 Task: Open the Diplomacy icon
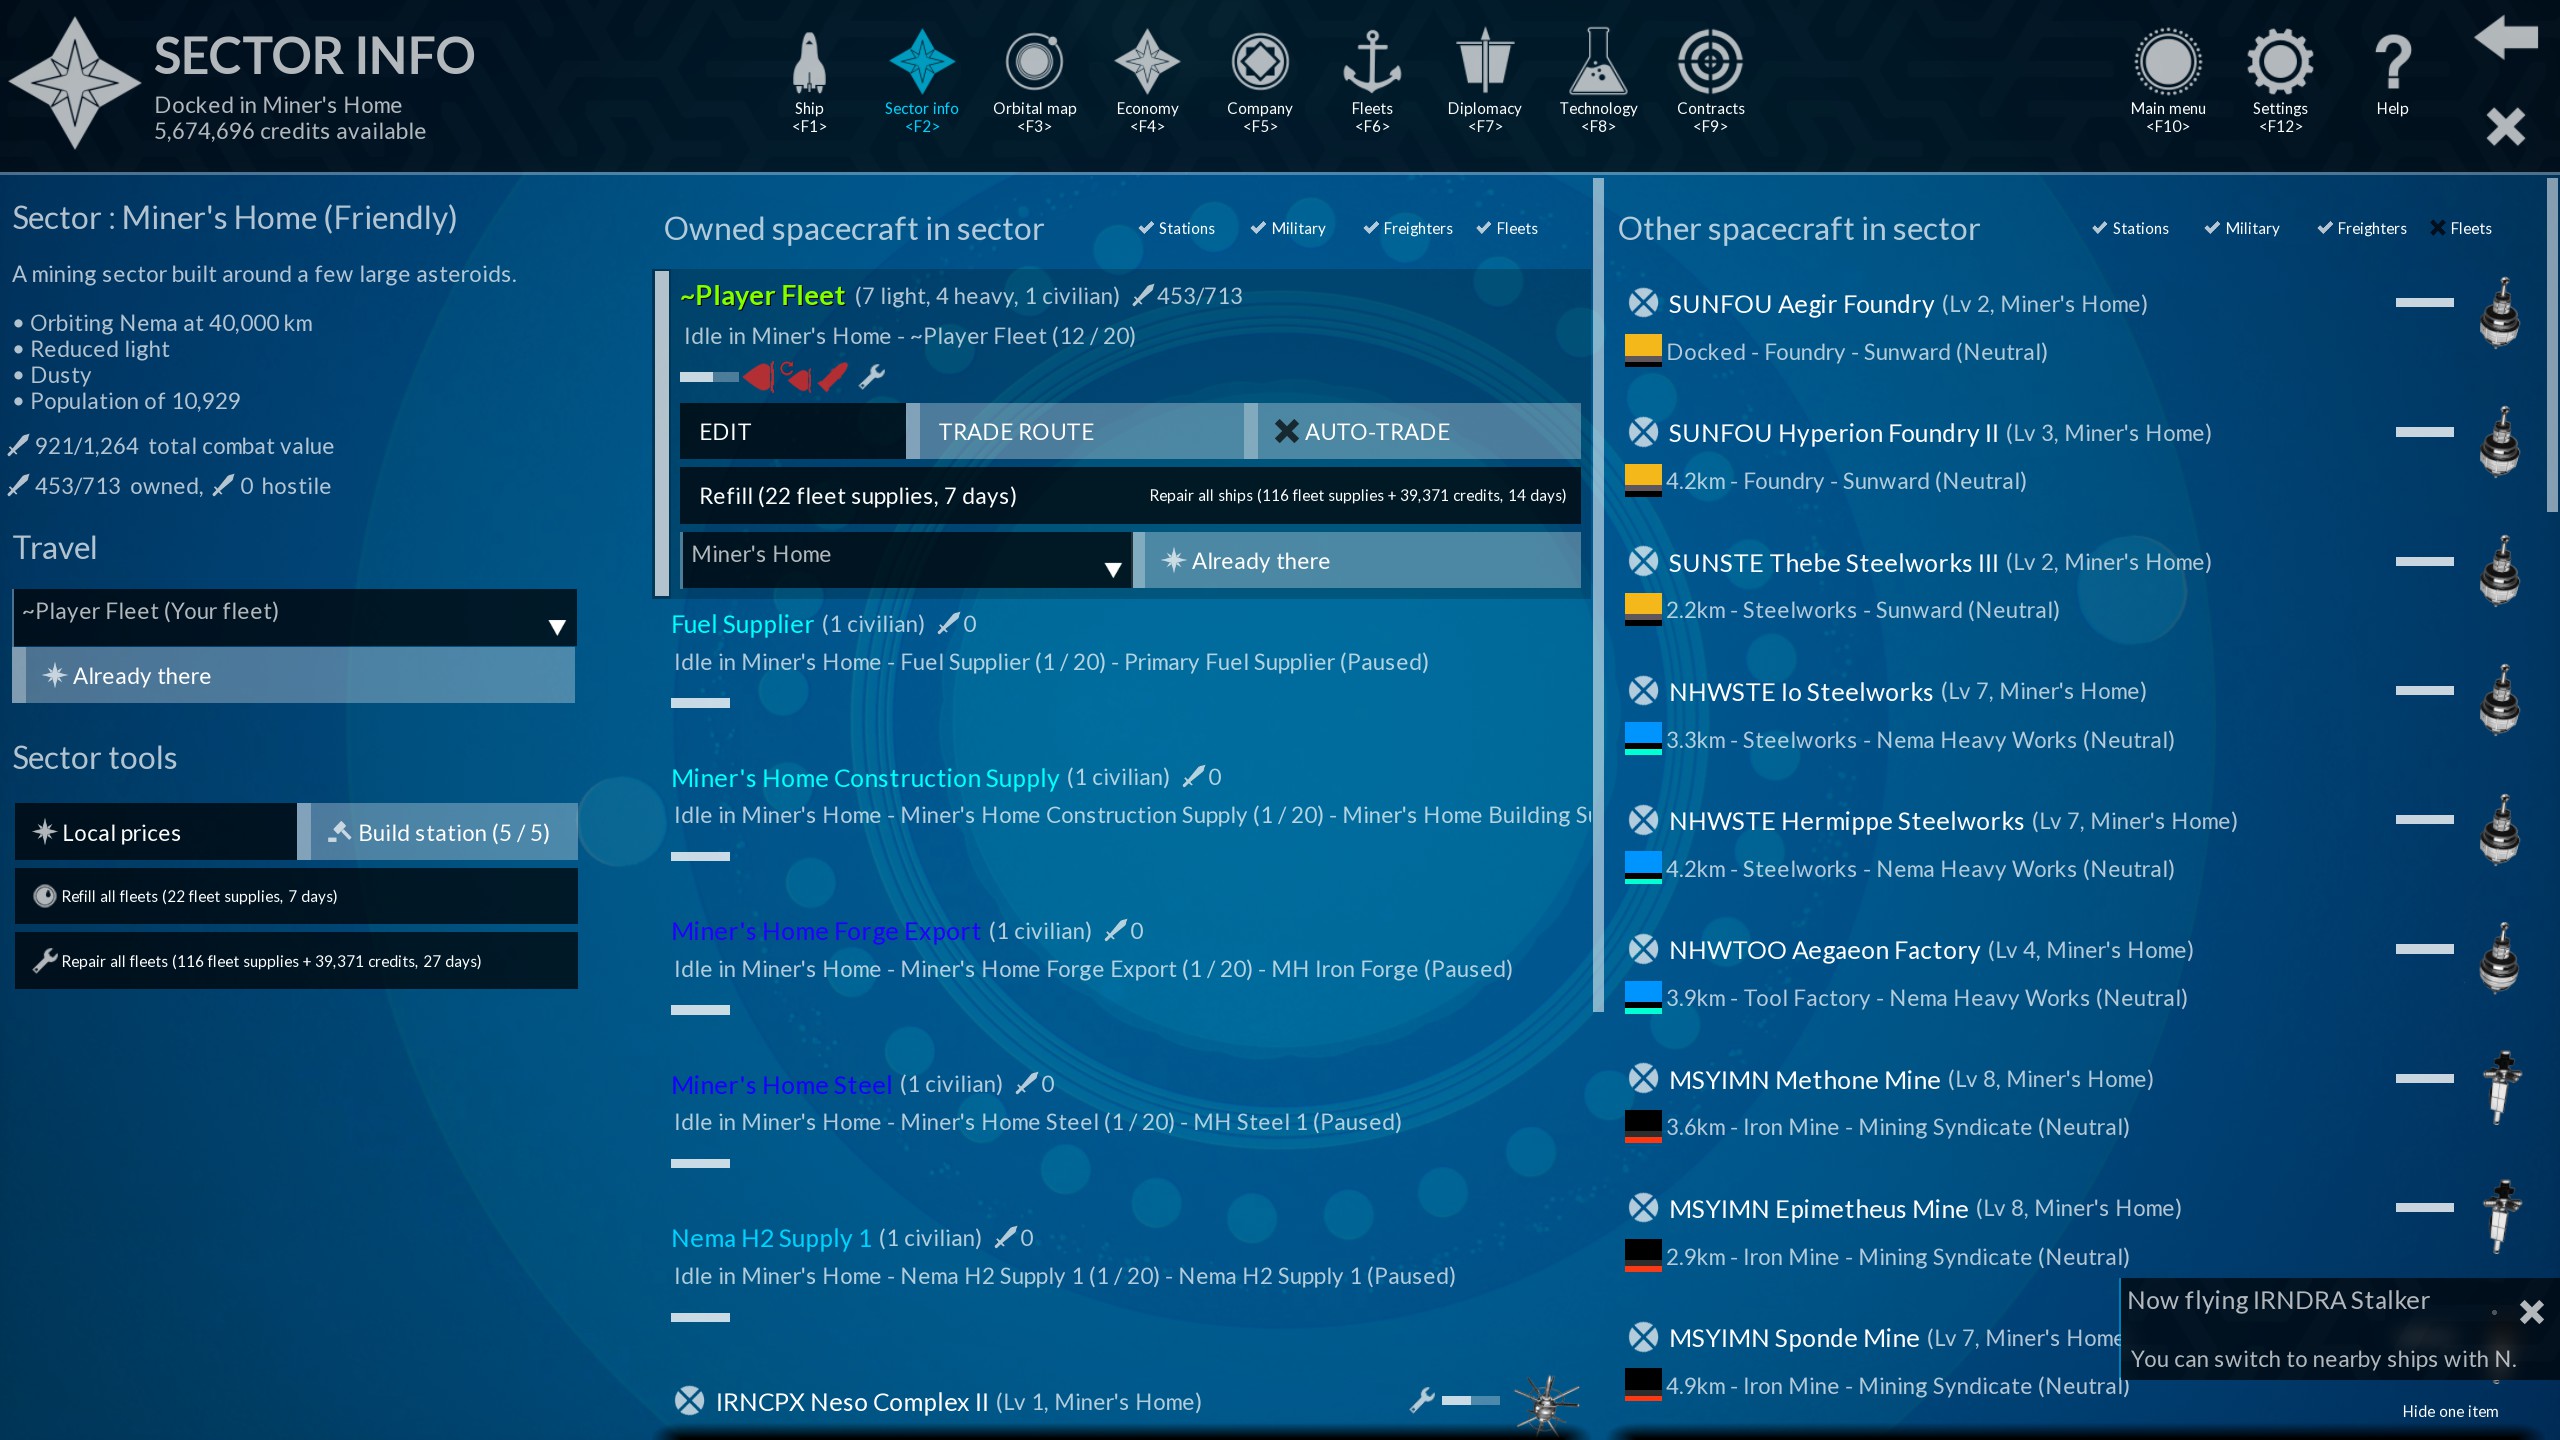pyautogui.click(x=1484, y=64)
